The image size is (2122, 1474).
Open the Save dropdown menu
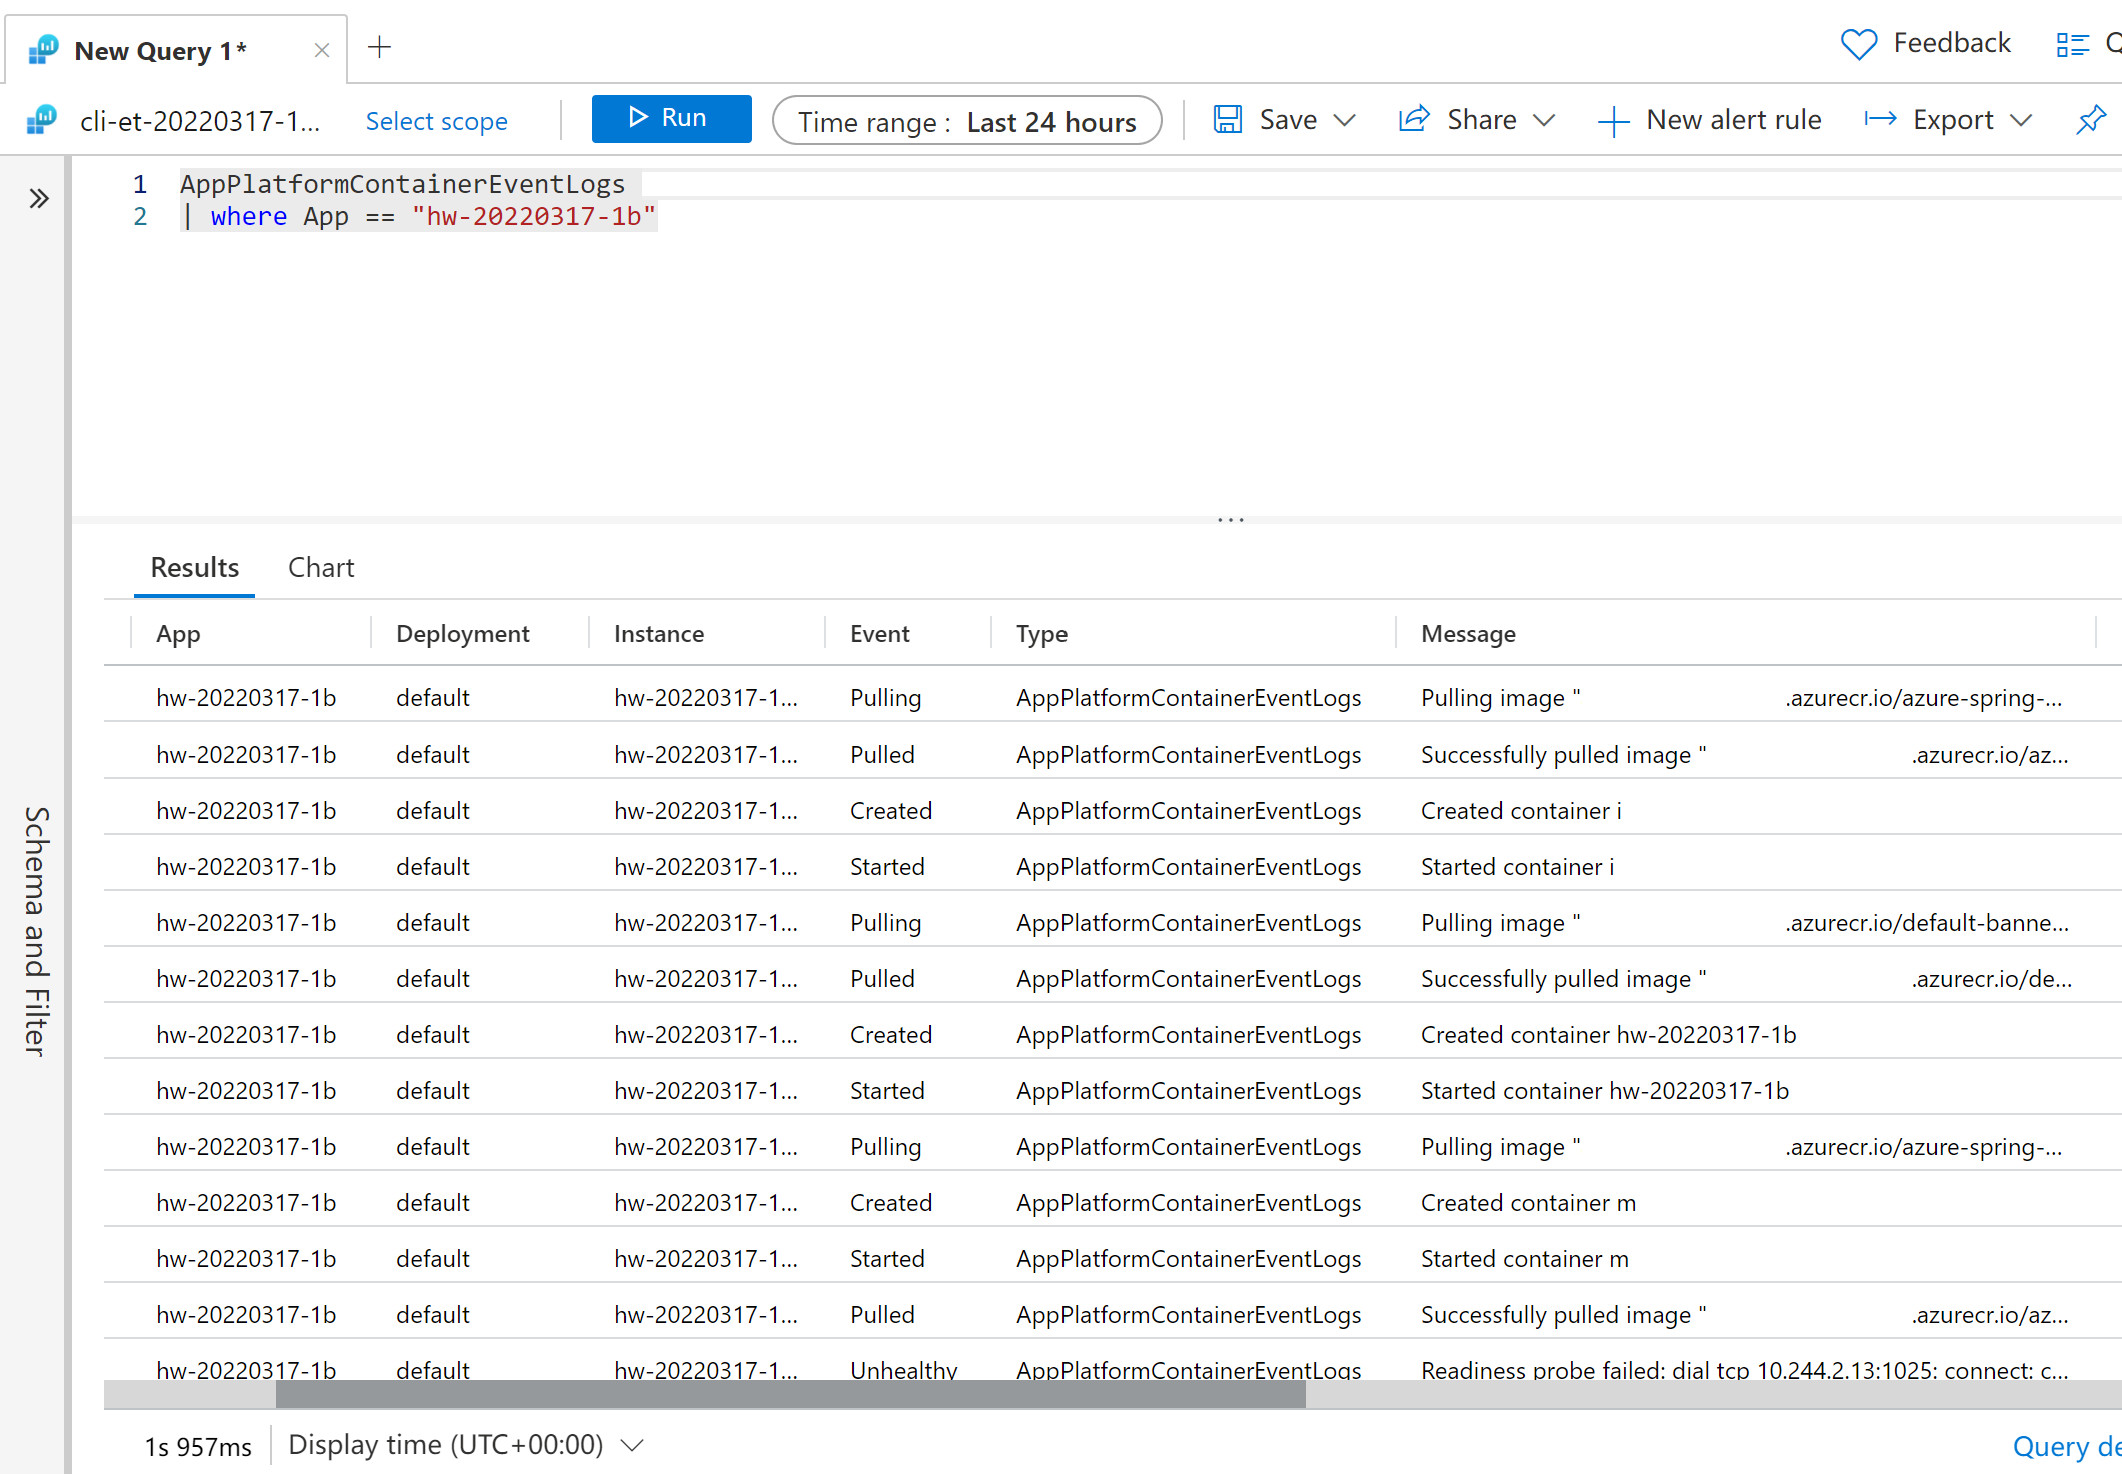(1338, 119)
